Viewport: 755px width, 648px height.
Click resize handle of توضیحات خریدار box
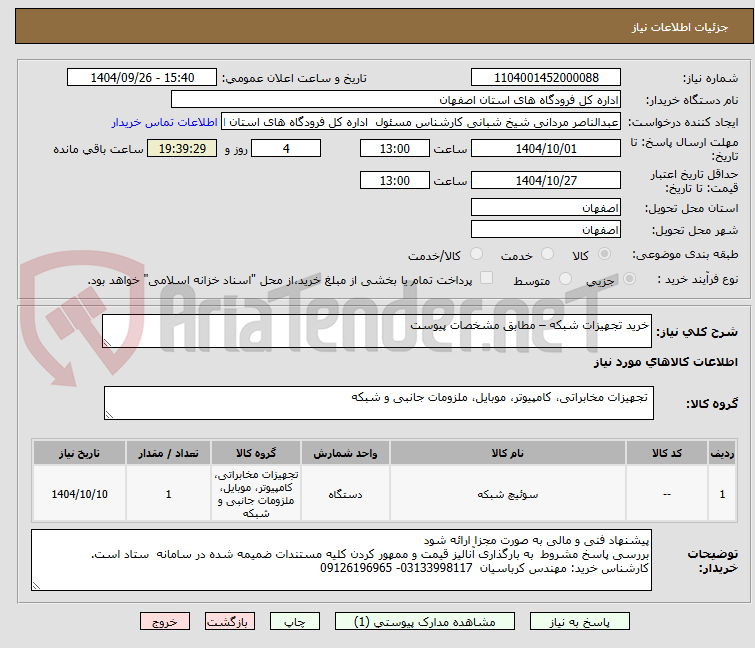coord(36,585)
